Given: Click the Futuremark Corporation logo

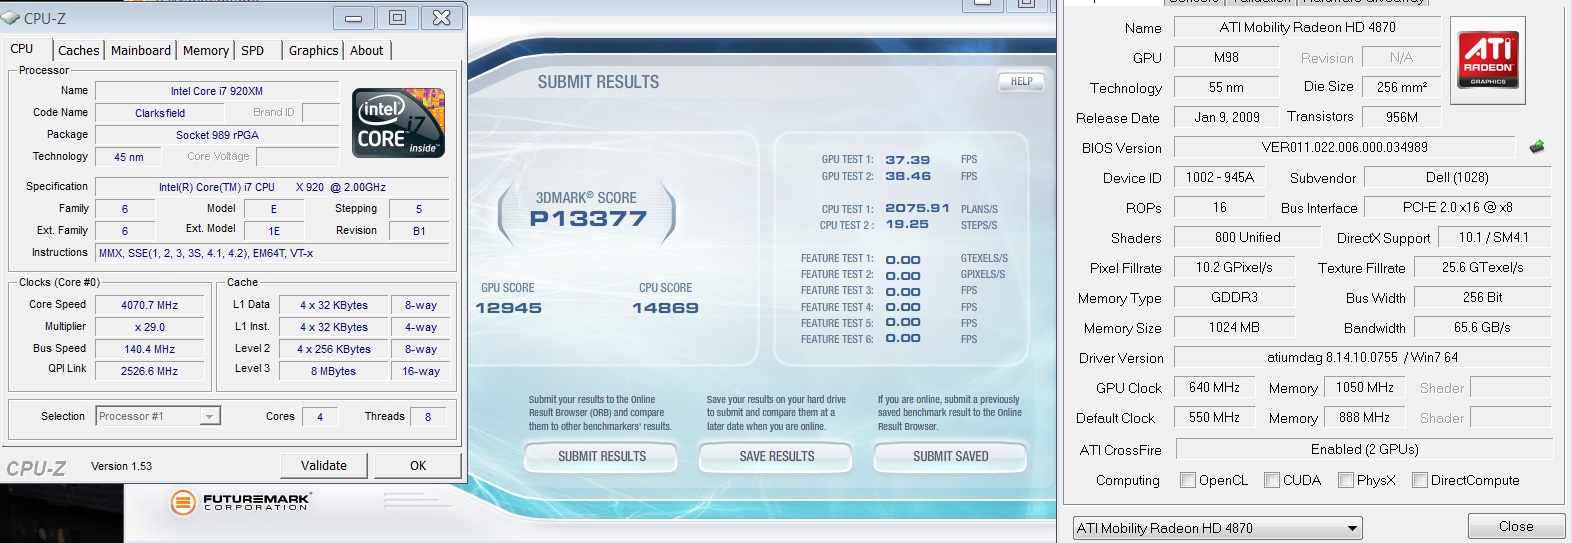Looking at the screenshot, I should [x=241, y=502].
